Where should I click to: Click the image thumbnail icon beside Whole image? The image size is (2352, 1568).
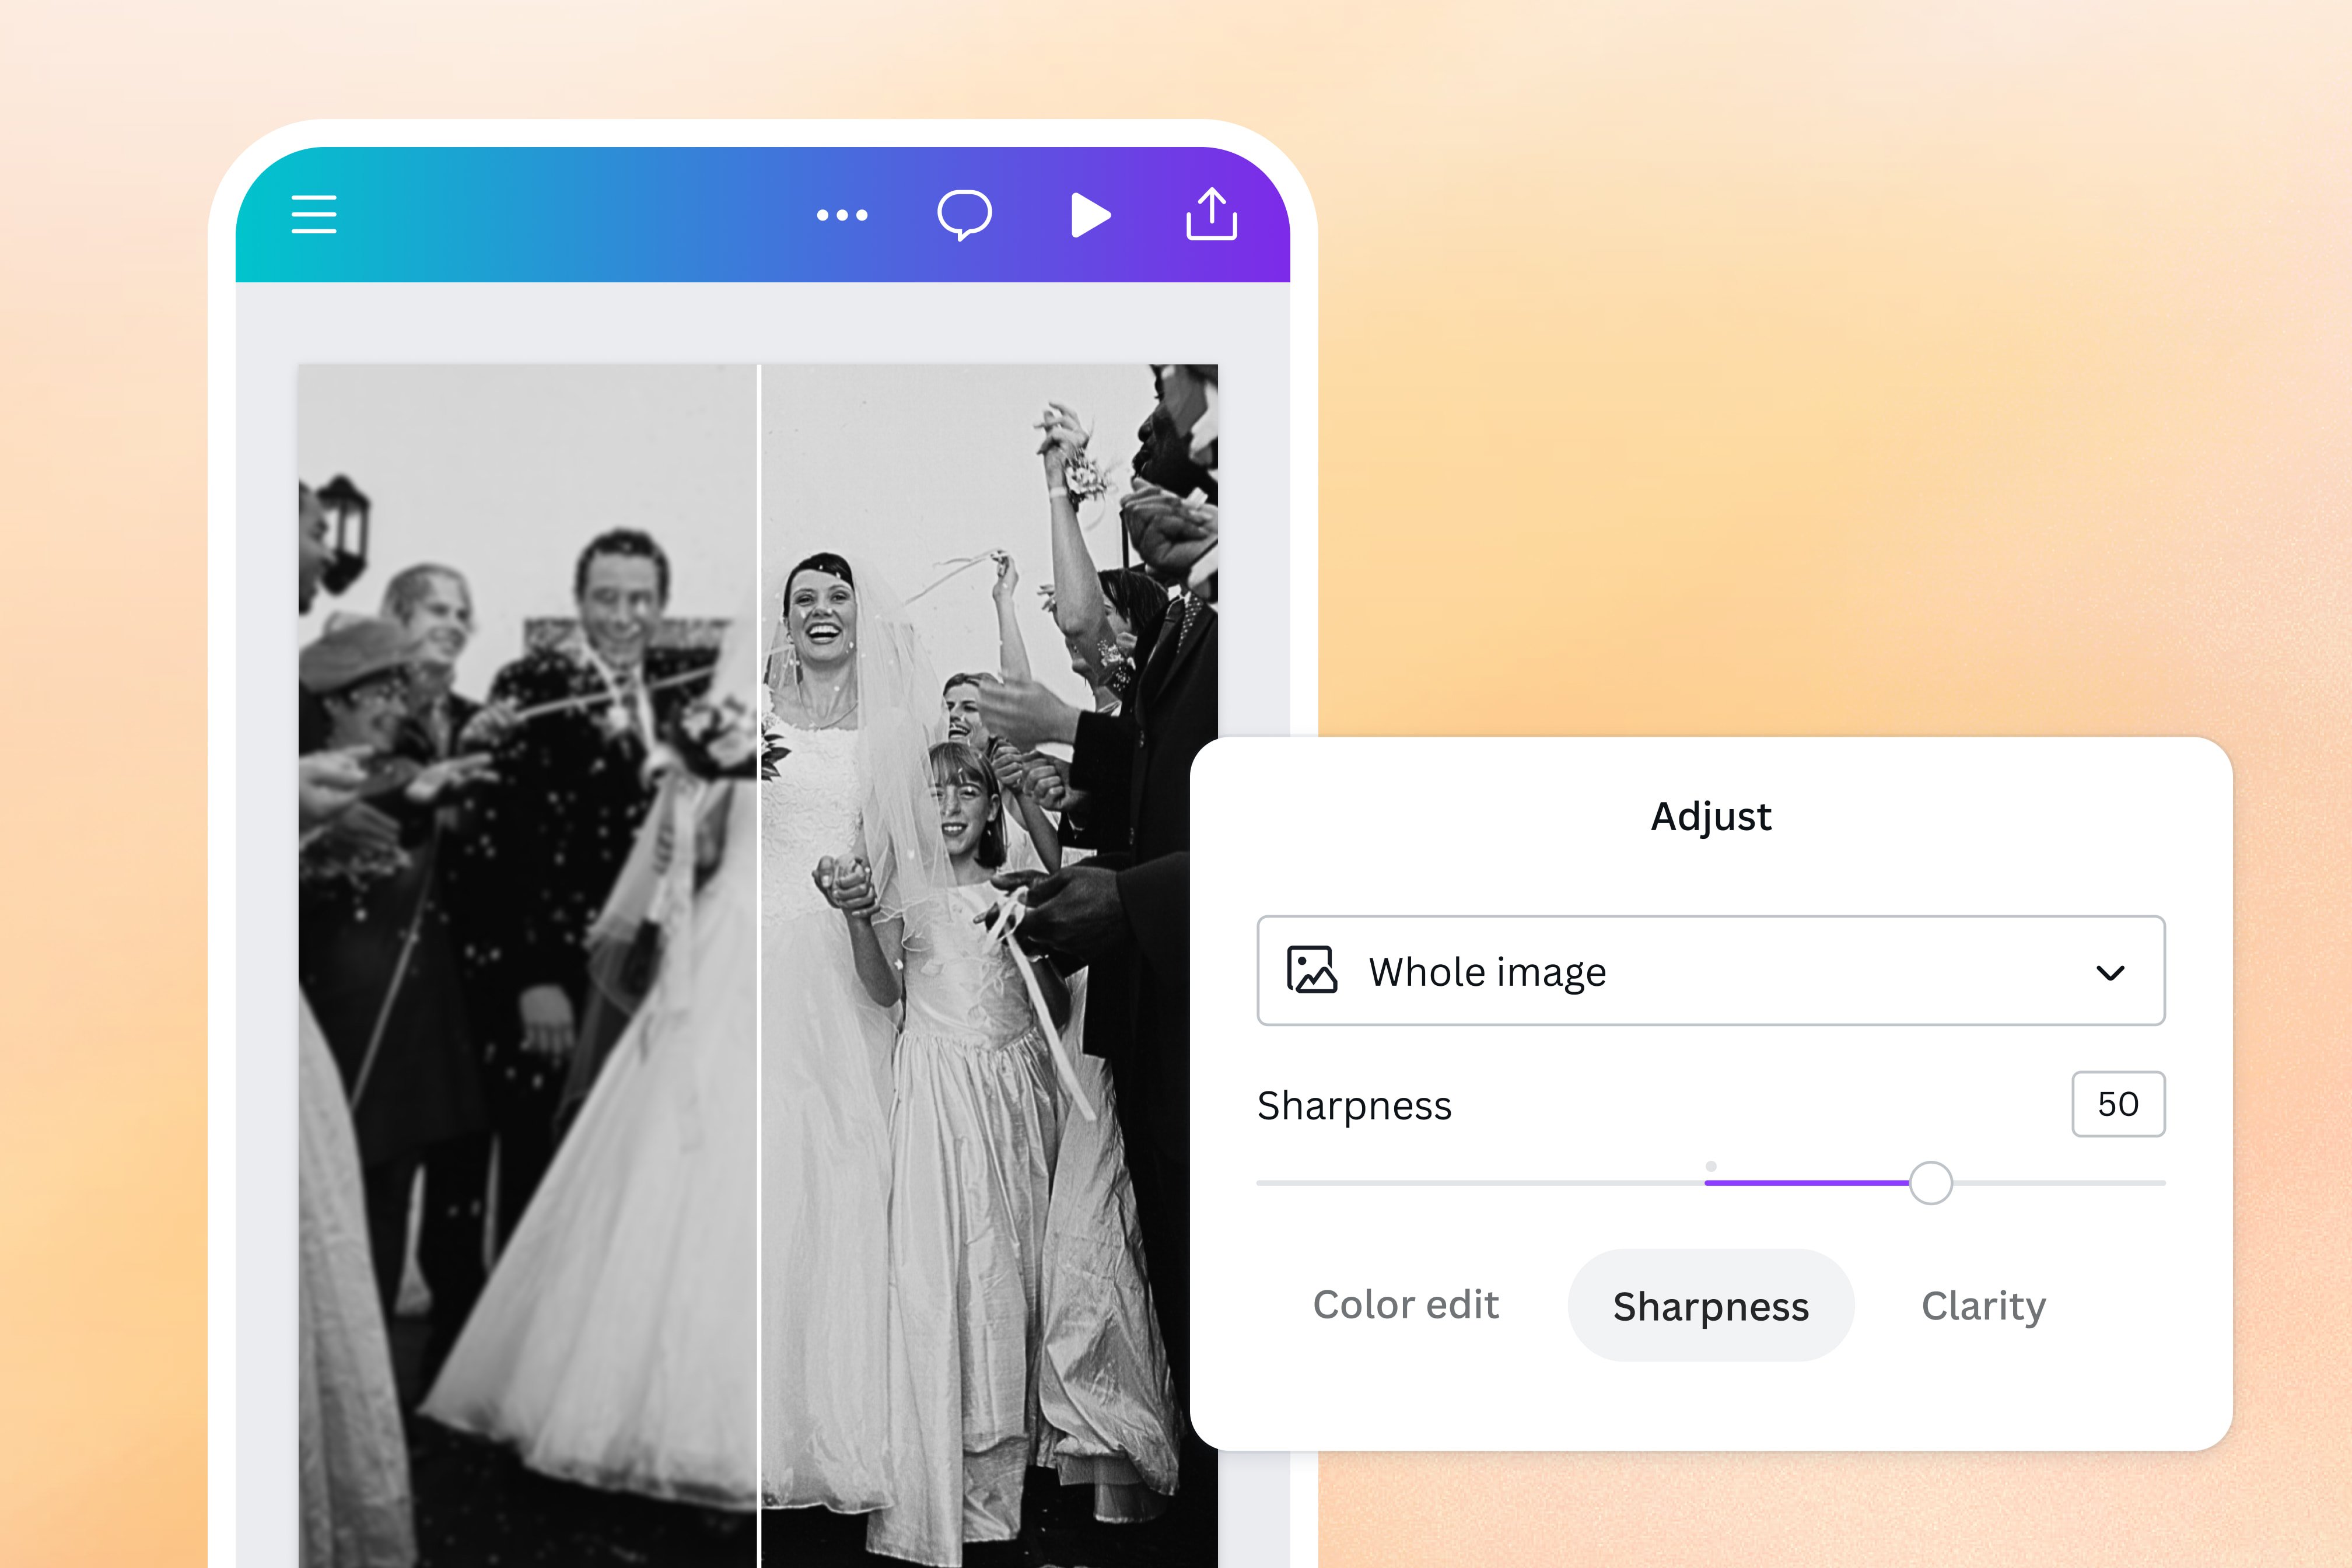[1311, 970]
